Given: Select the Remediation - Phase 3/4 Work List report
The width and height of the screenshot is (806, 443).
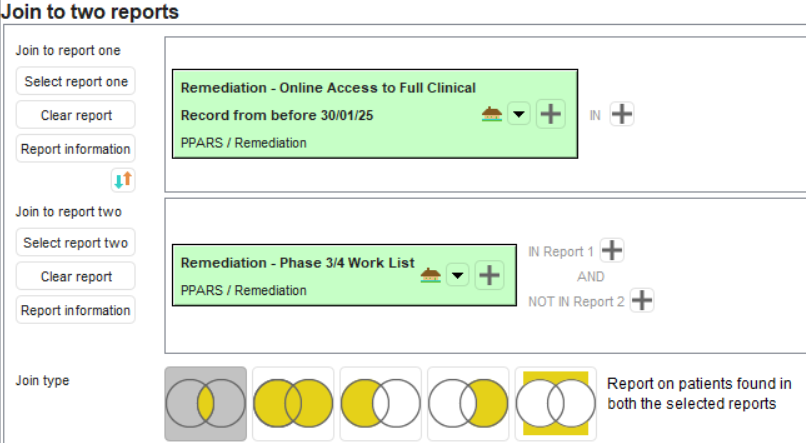Looking at the screenshot, I should (x=297, y=264).
